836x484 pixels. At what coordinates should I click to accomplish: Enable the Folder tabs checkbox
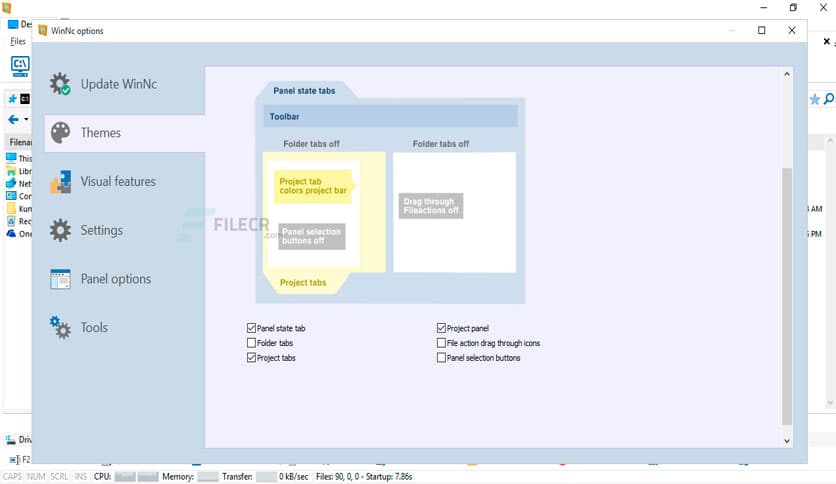click(251, 343)
